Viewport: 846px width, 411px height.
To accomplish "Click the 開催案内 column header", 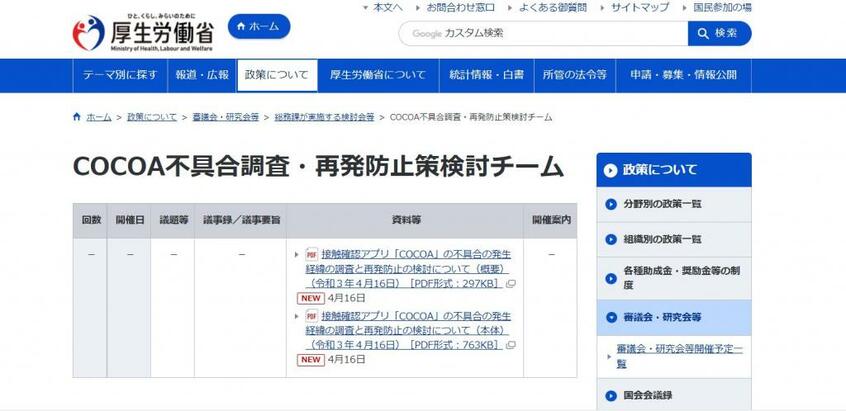I will 551,220.
